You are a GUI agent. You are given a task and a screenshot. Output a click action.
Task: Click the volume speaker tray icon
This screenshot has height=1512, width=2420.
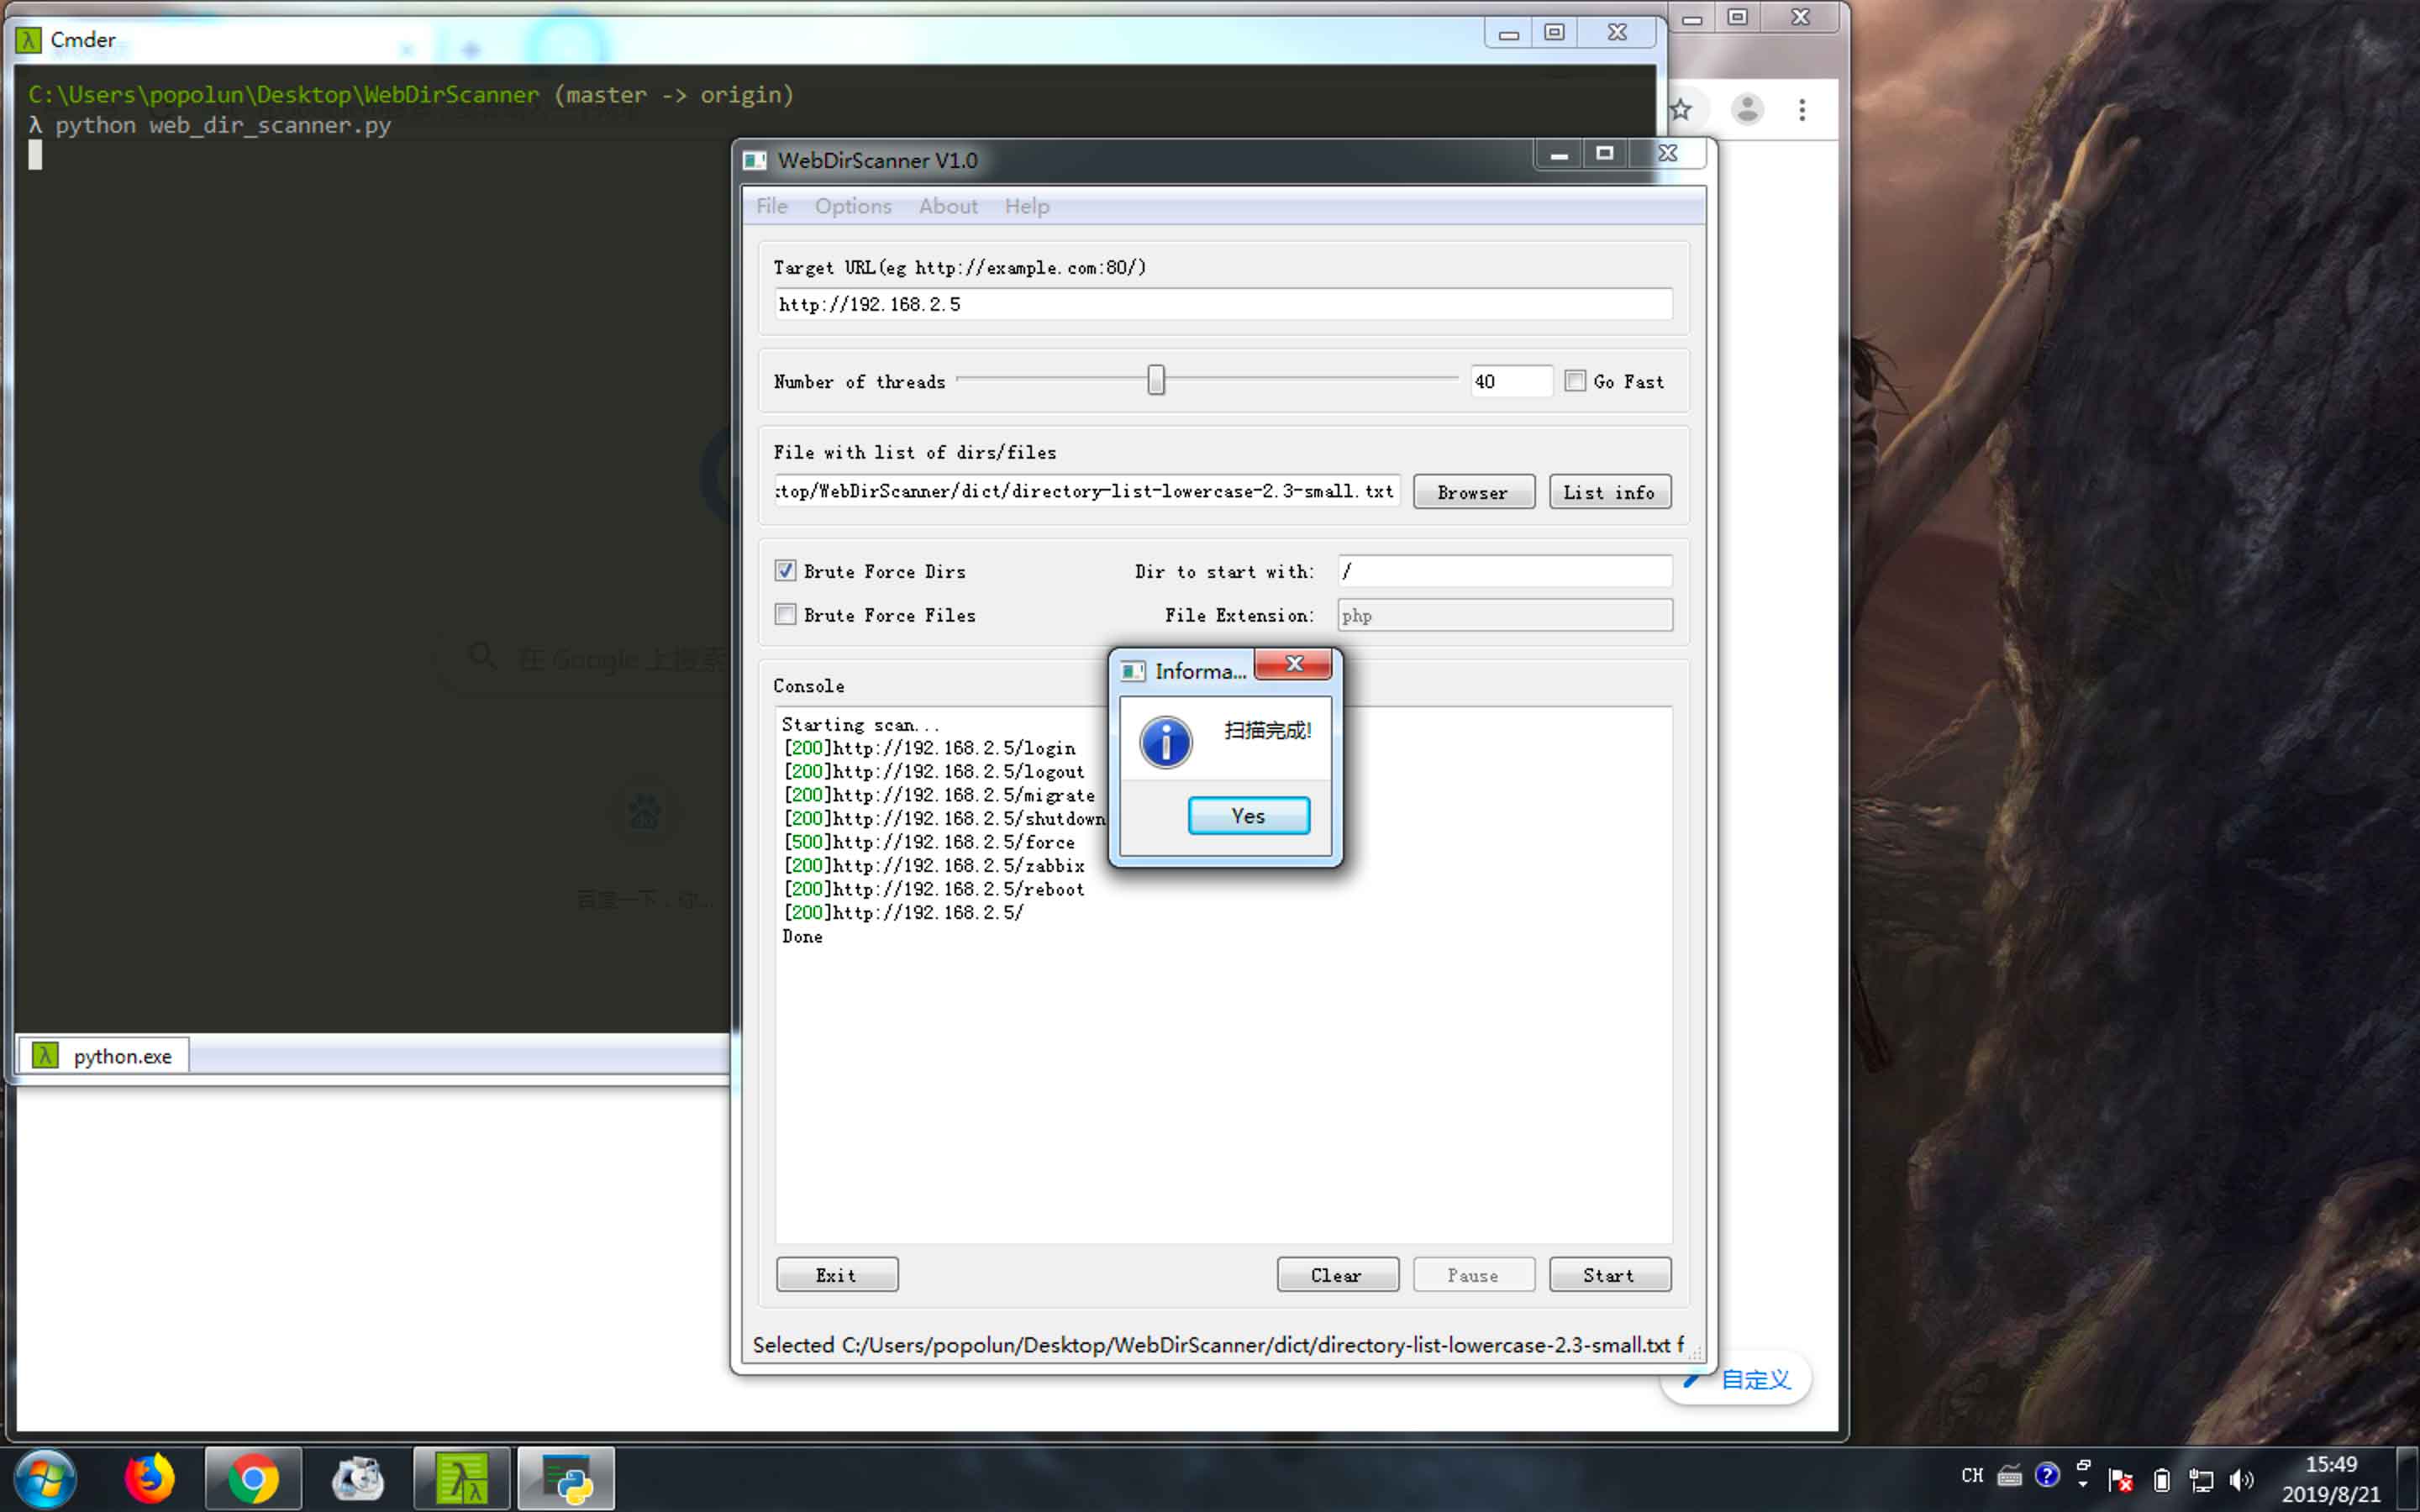point(2241,1478)
